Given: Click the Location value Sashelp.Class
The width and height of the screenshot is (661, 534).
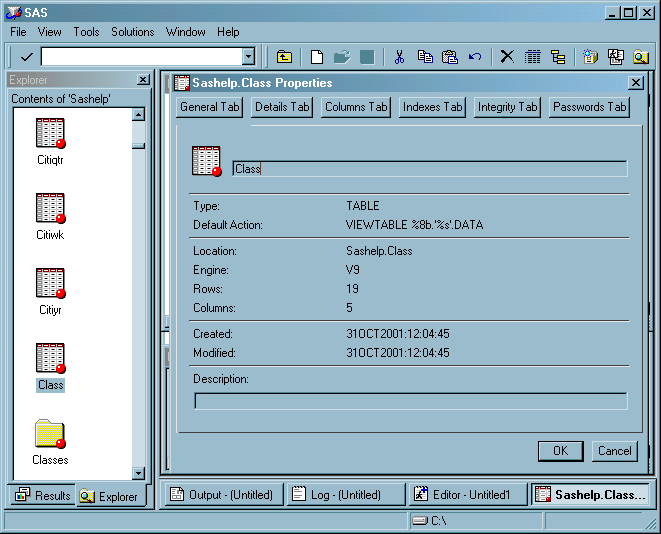Looking at the screenshot, I should click(379, 251).
